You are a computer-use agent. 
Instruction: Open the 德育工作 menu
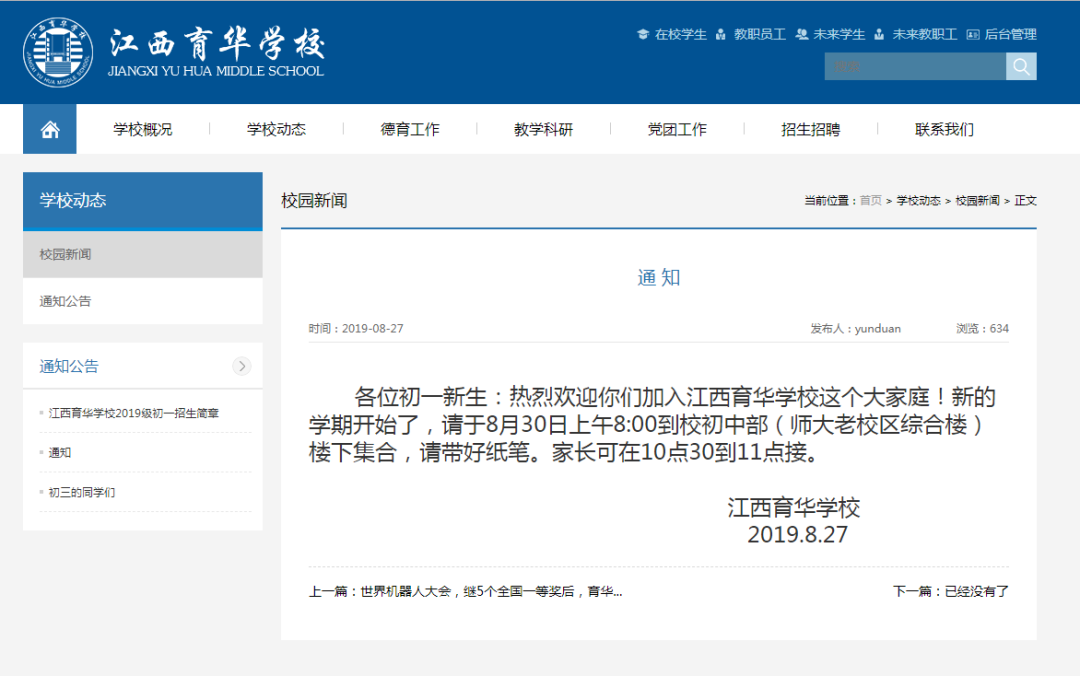(x=410, y=129)
